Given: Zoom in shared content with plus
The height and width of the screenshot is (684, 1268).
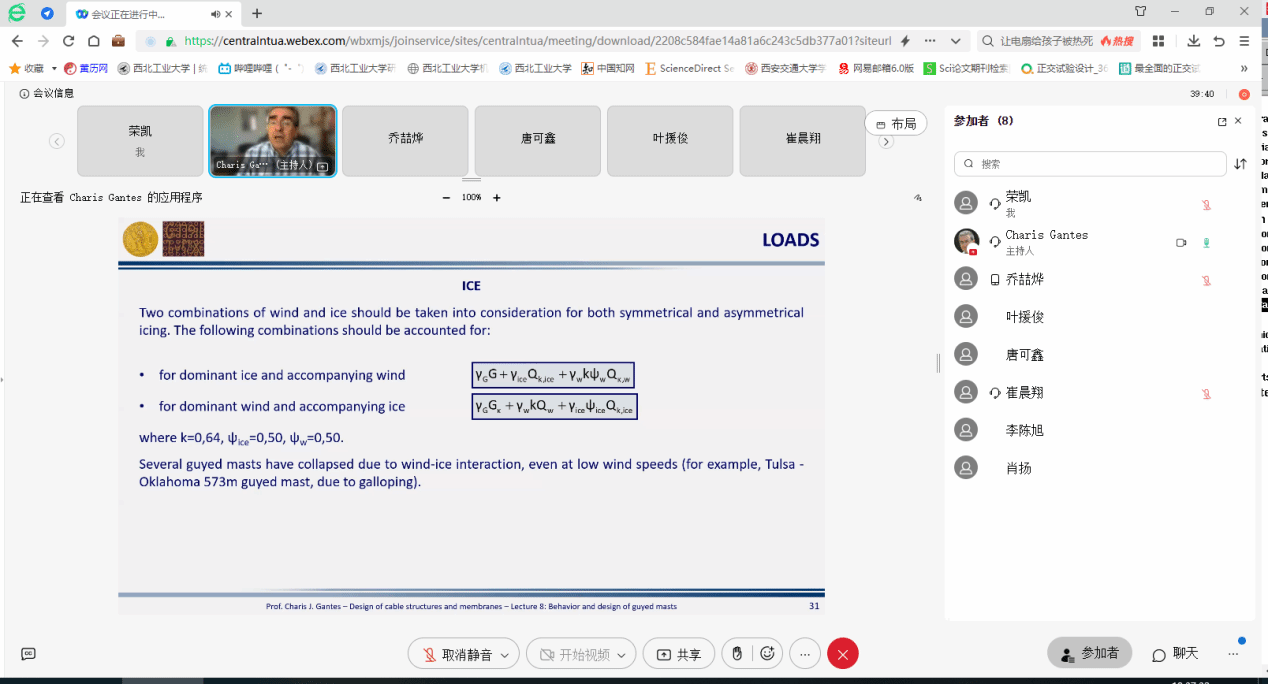Looking at the screenshot, I should tap(496, 198).
